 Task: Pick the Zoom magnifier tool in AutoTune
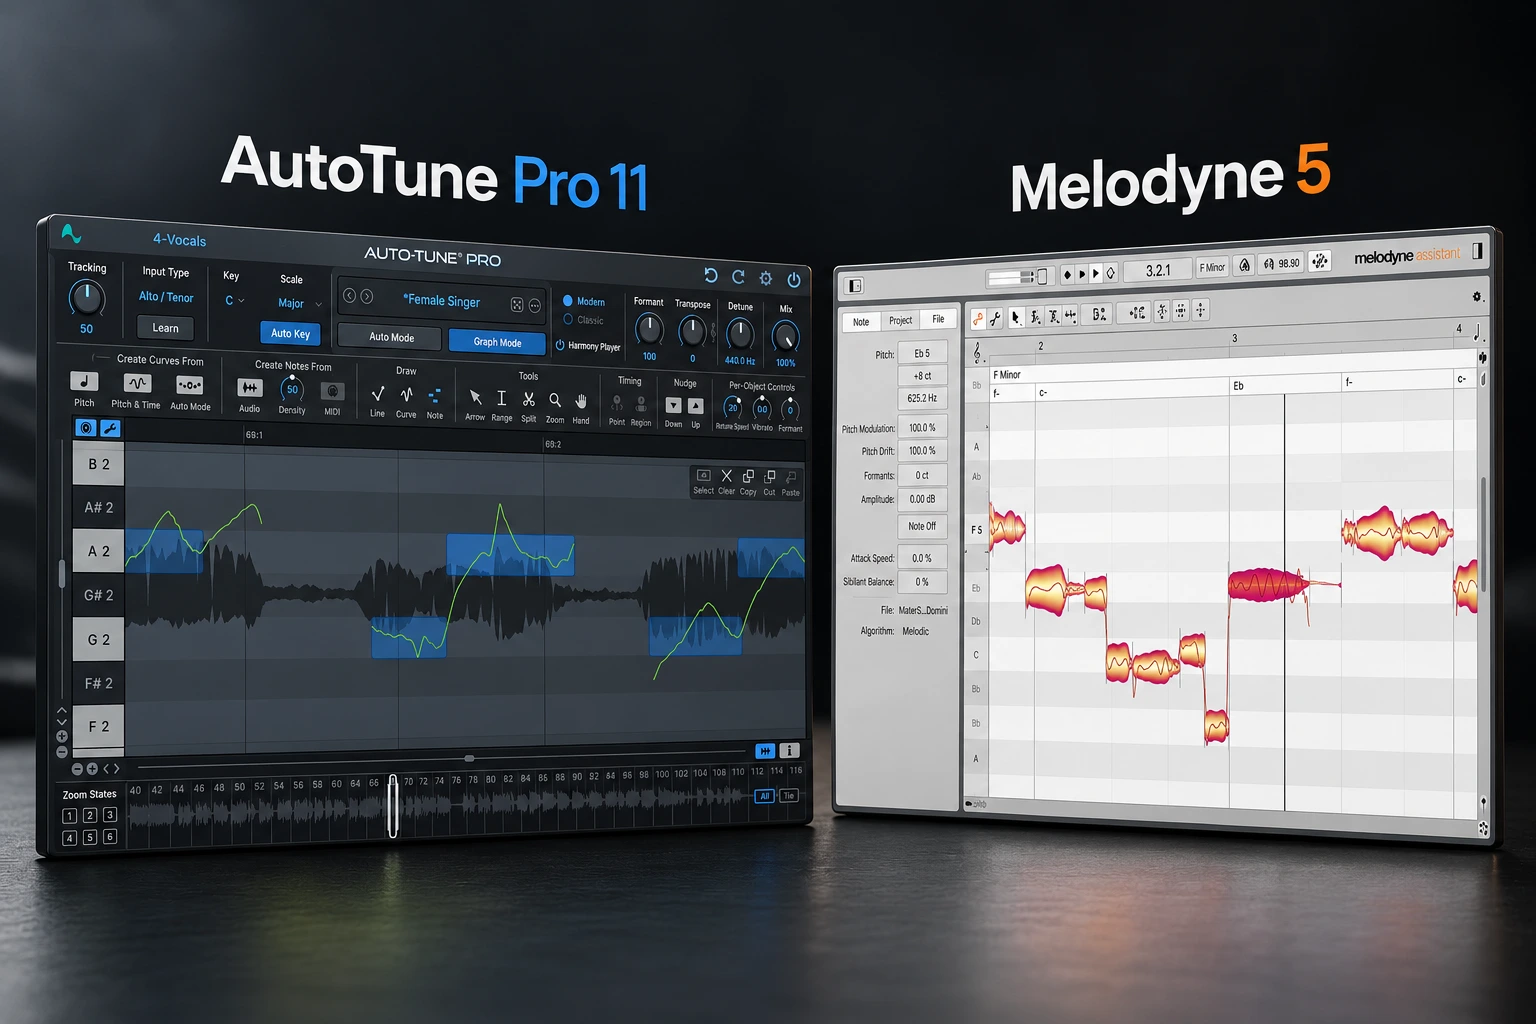(555, 400)
